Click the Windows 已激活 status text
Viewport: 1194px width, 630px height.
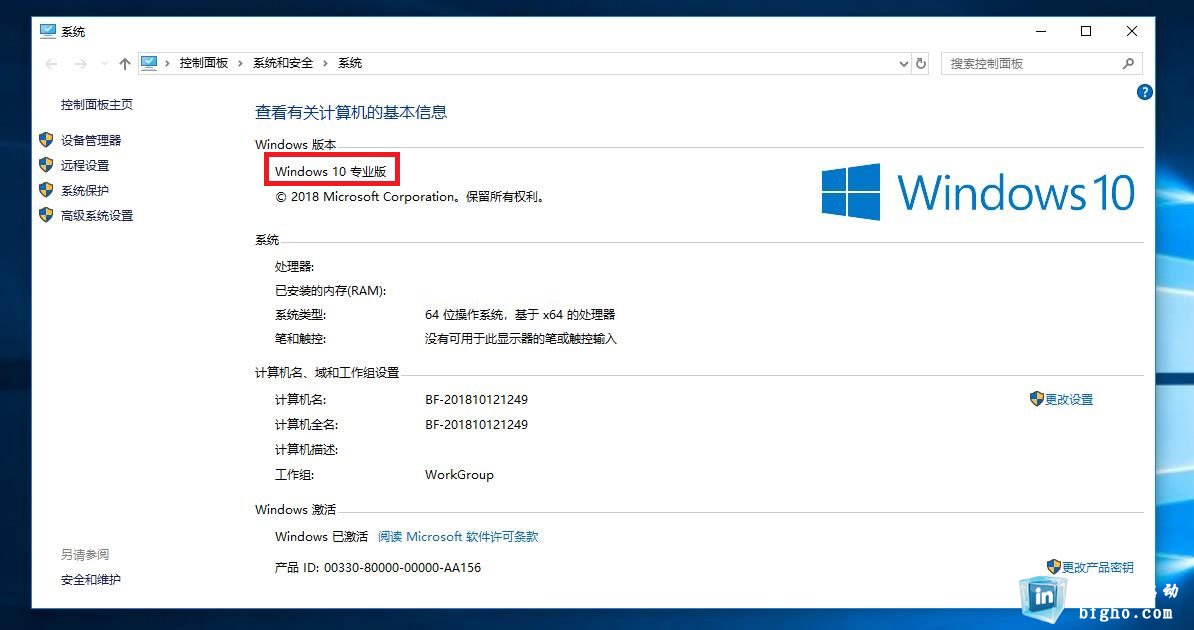coord(321,536)
